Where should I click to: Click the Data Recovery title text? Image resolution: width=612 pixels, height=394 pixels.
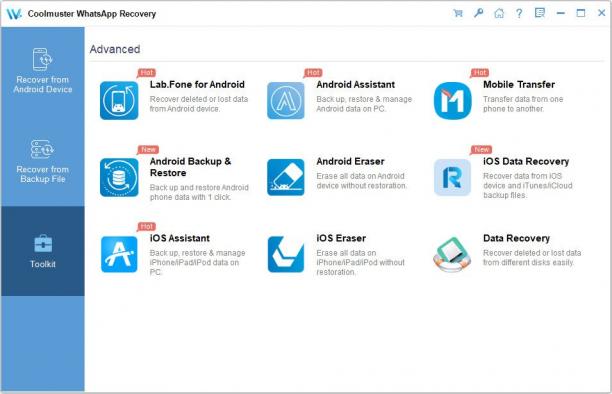[516, 238]
